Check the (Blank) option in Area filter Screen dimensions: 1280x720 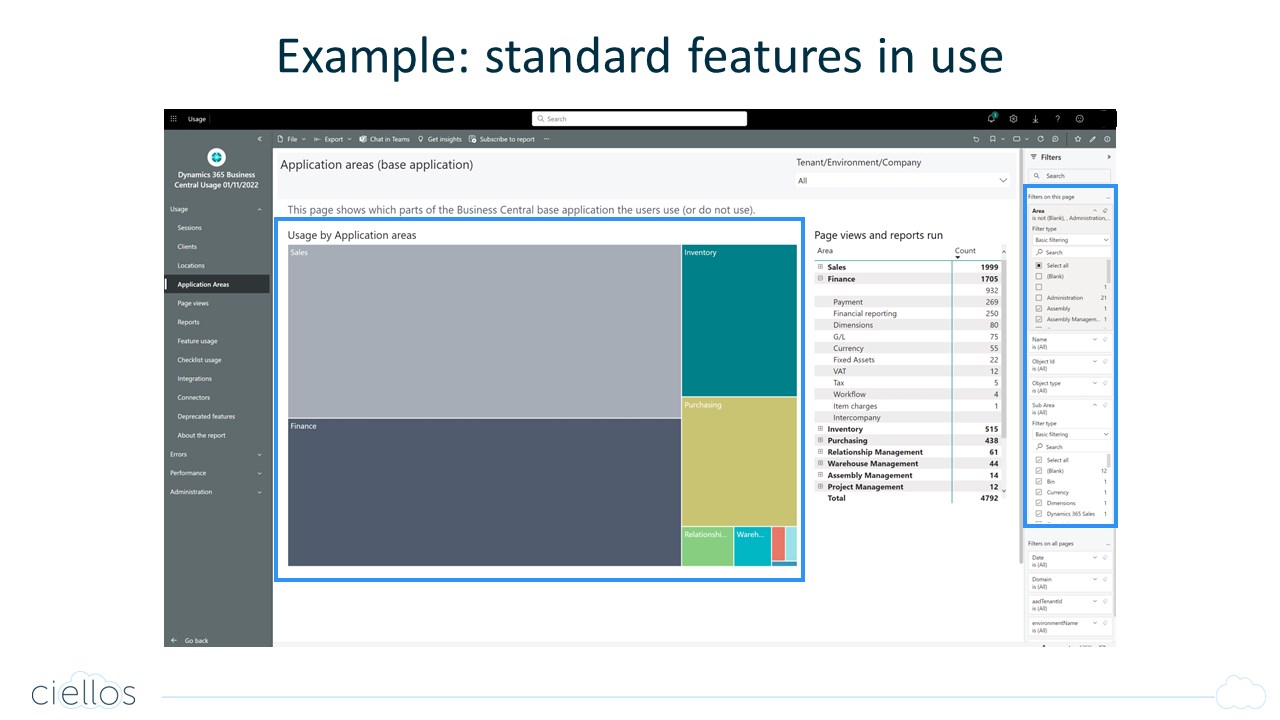[1039, 276]
